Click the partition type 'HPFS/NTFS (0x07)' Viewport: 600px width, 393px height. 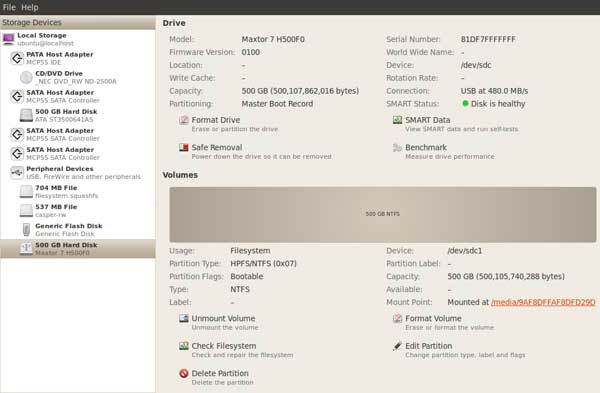(x=264, y=264)
